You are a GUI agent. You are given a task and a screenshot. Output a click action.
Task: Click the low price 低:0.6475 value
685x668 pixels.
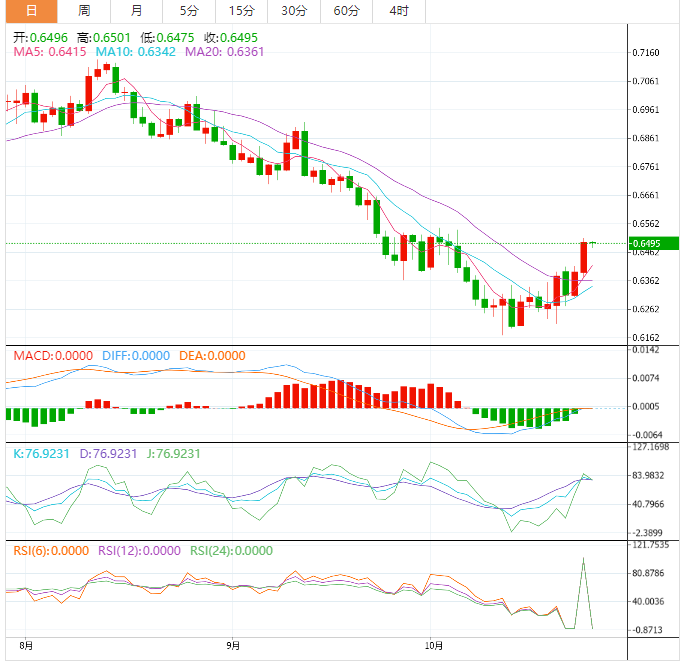pyautogui.click(x=167, y=38)
